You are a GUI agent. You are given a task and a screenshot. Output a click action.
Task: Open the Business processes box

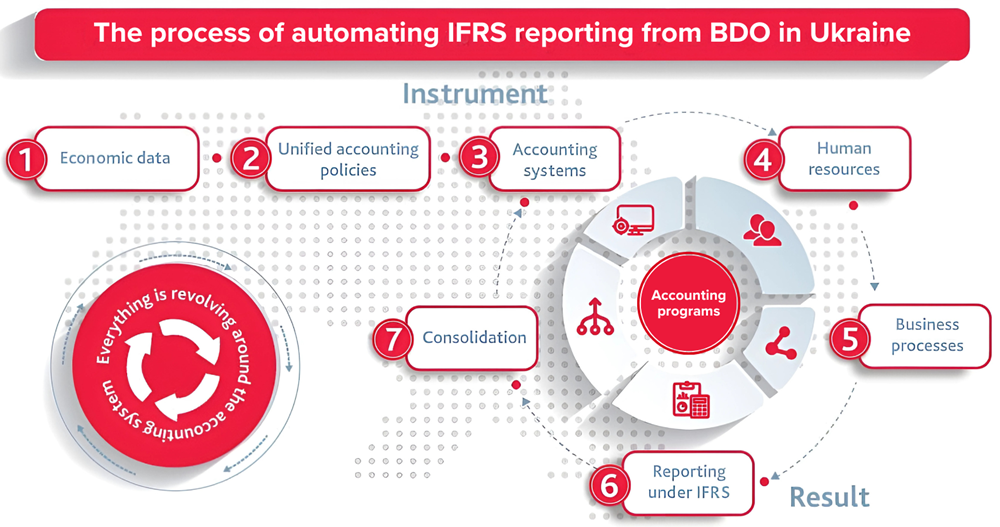(925, 336)
